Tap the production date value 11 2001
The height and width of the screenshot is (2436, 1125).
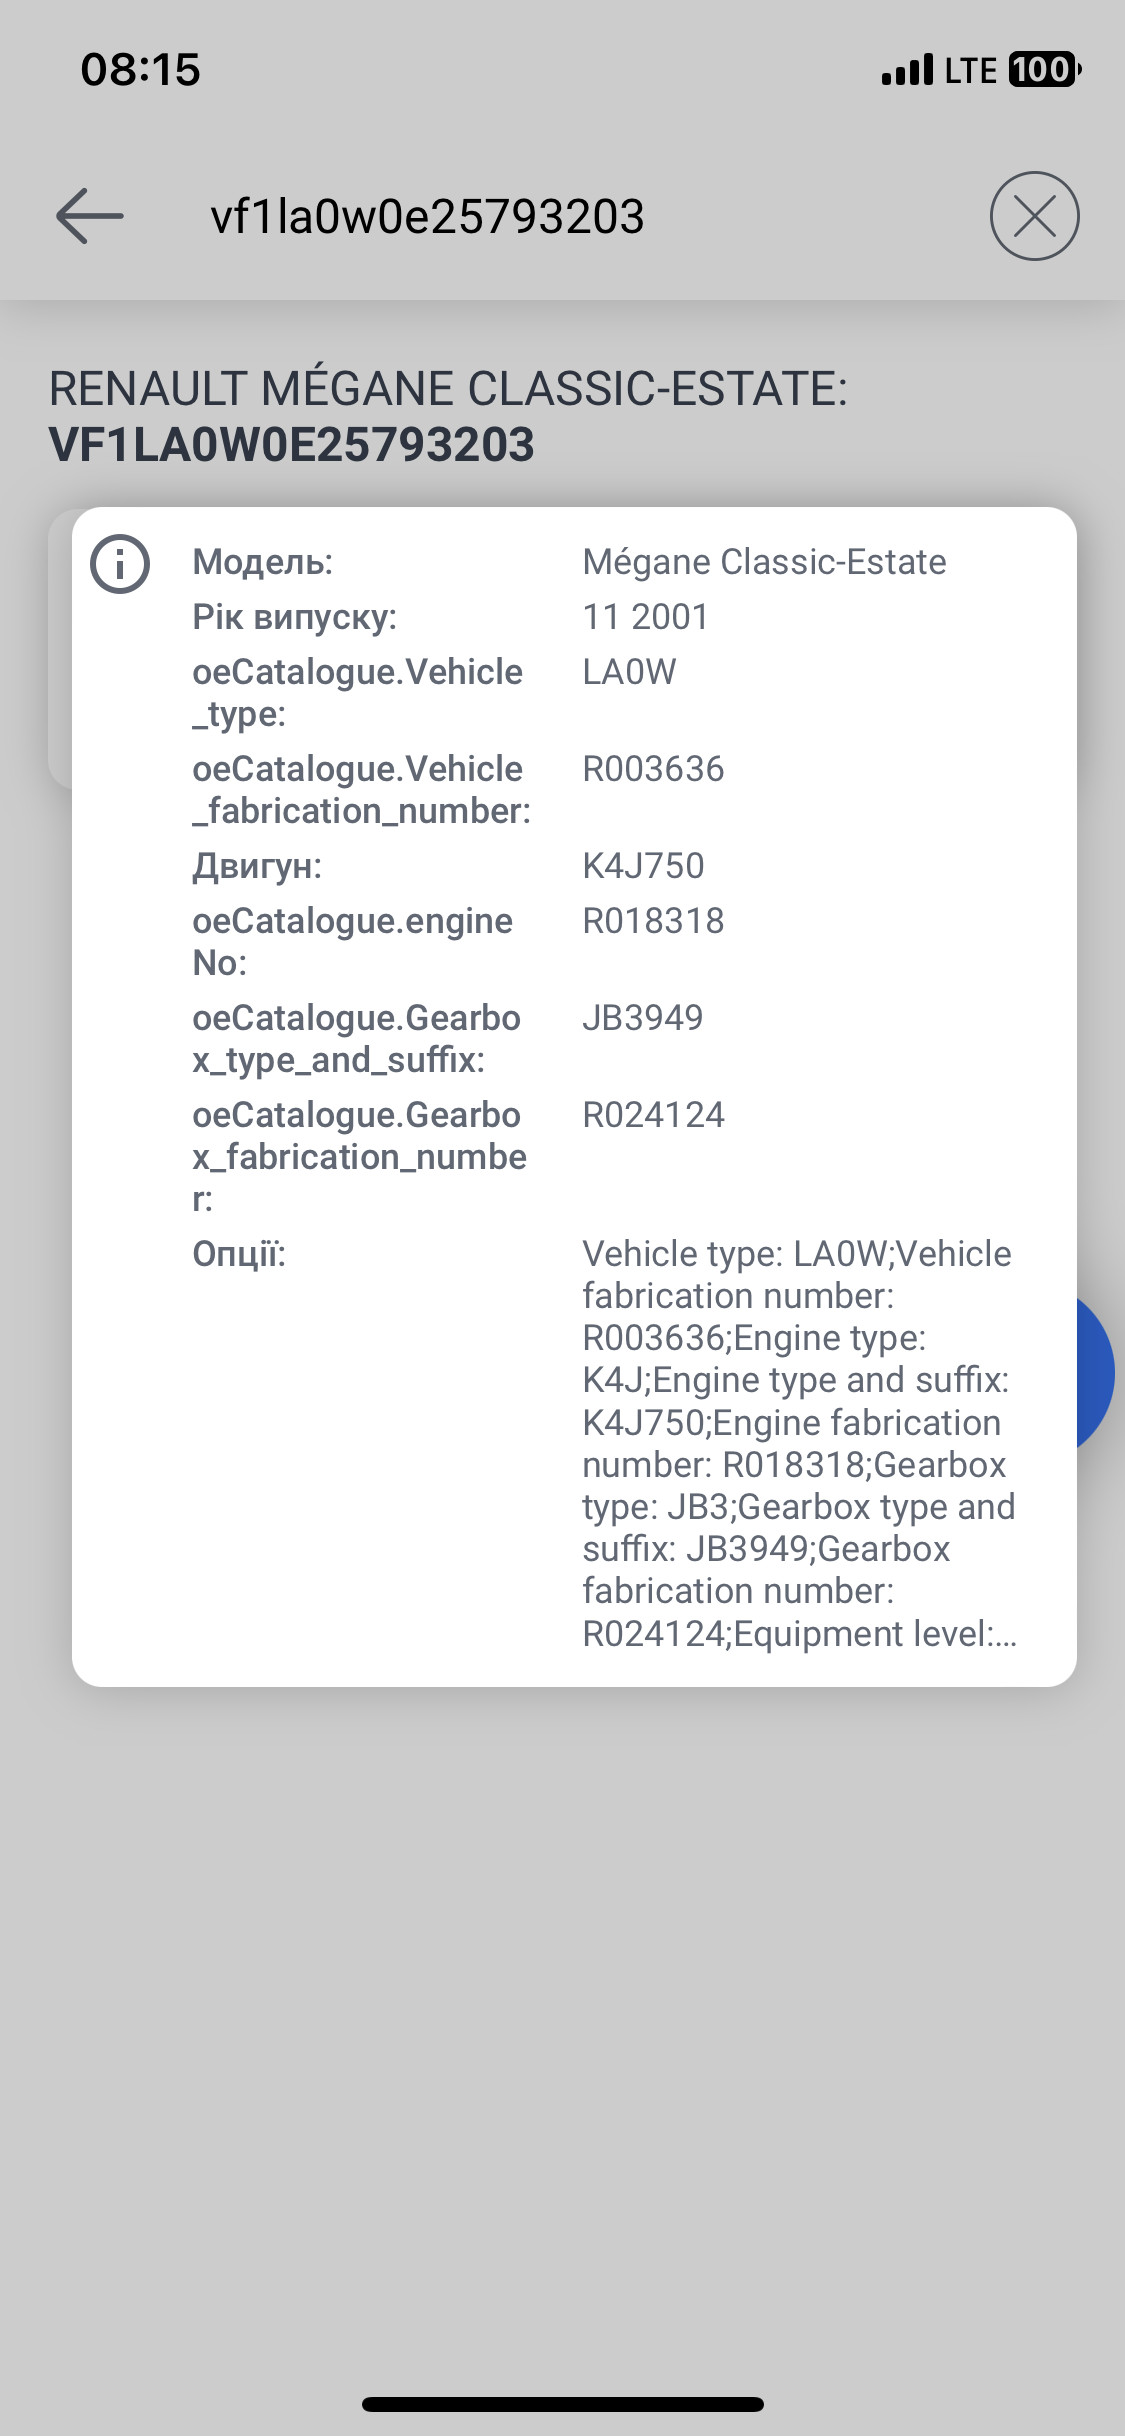pos(645,617)
